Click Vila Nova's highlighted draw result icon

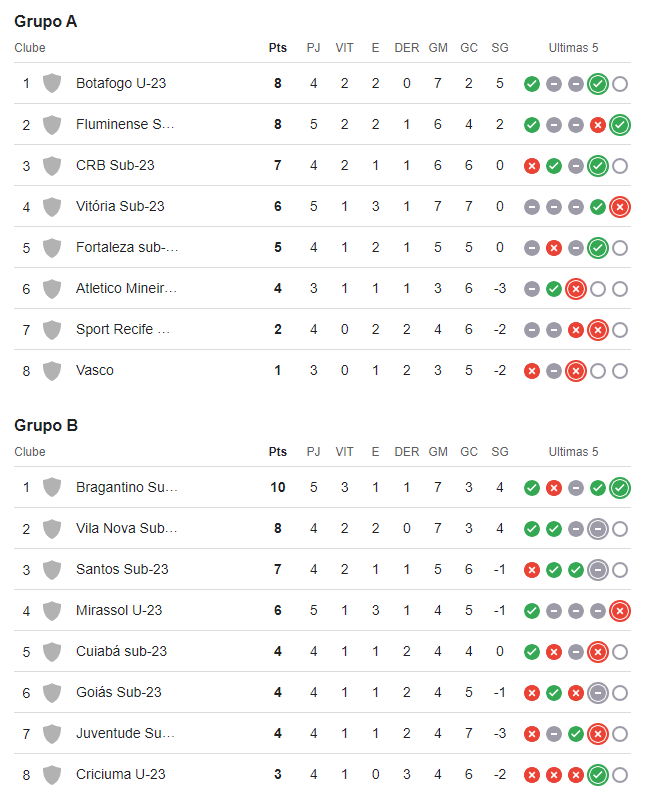598,529
